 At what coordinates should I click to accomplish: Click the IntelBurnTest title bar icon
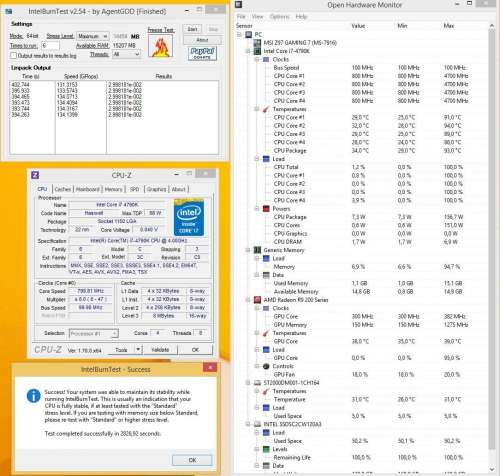(x=9, y=11)
